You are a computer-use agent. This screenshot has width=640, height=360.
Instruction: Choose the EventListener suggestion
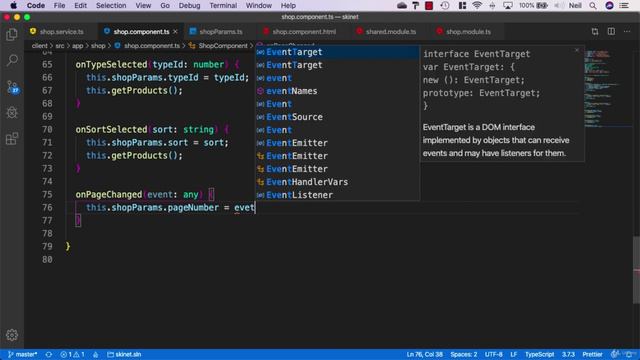click(x=337, y=195)
